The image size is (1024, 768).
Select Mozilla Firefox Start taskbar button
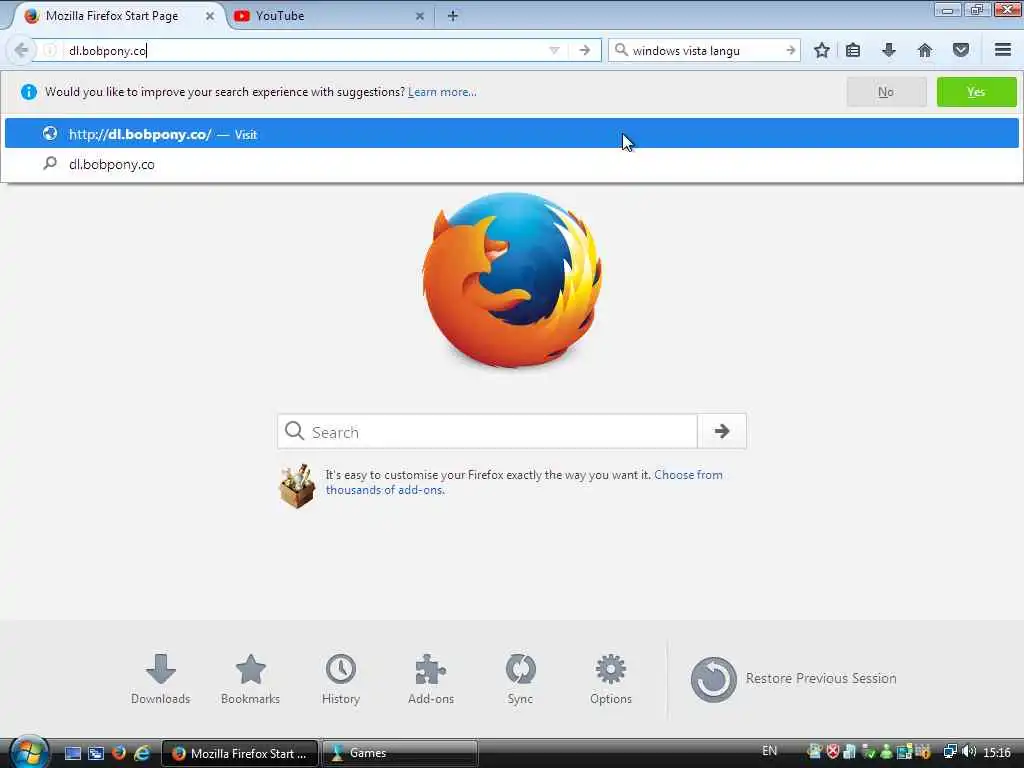pyautogui.click(x=240, y=753)
